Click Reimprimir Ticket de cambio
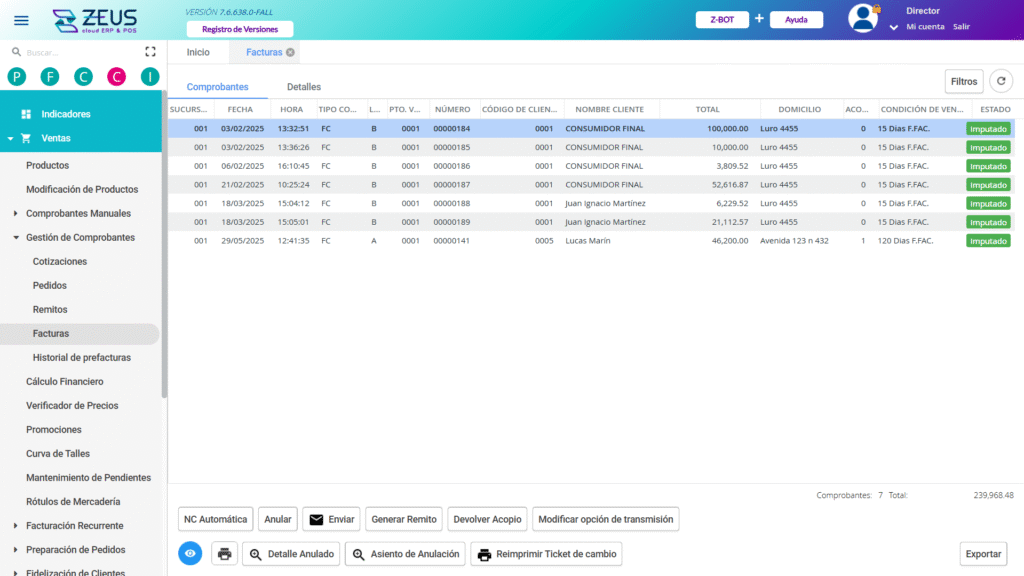This screenshot has width=1024, height=576. [x=547, y=554]
